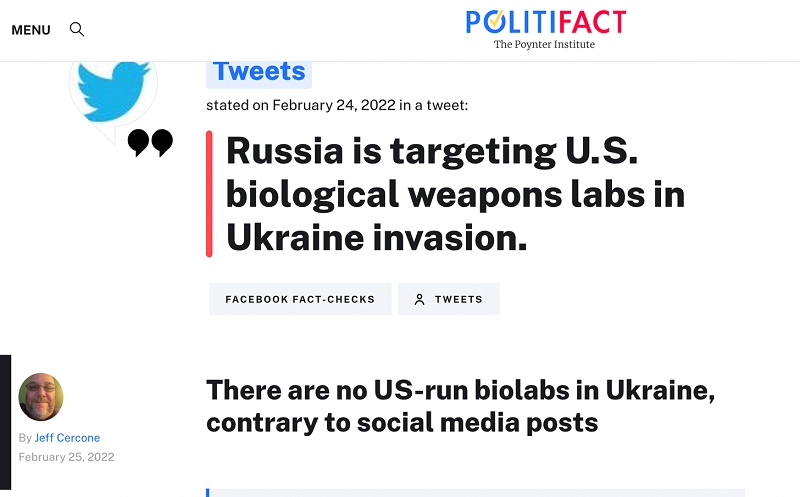Open the MENU navigation
The height and width of the screenshot is (497, 800).
pos(31,30)
